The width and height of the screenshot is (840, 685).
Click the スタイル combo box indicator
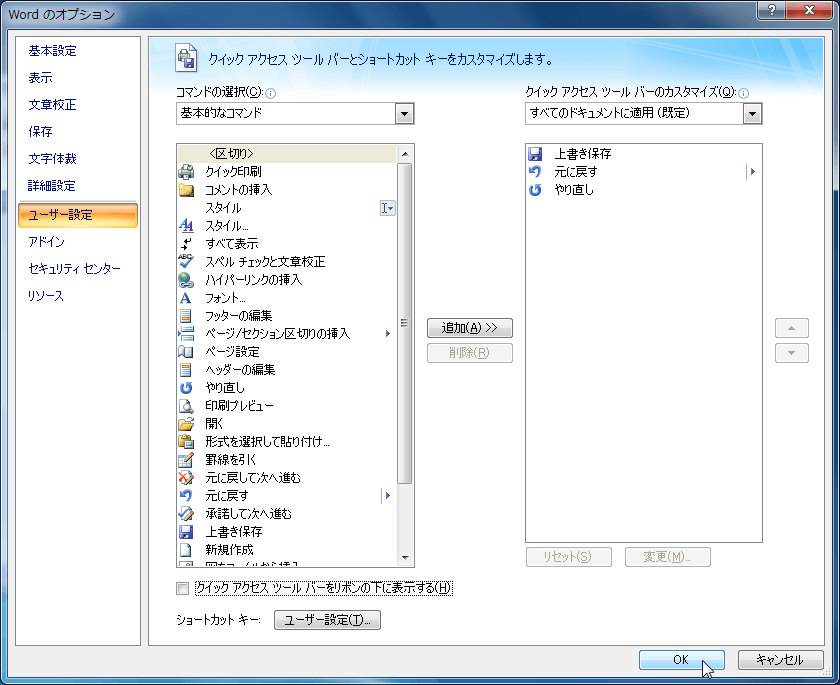387,208
